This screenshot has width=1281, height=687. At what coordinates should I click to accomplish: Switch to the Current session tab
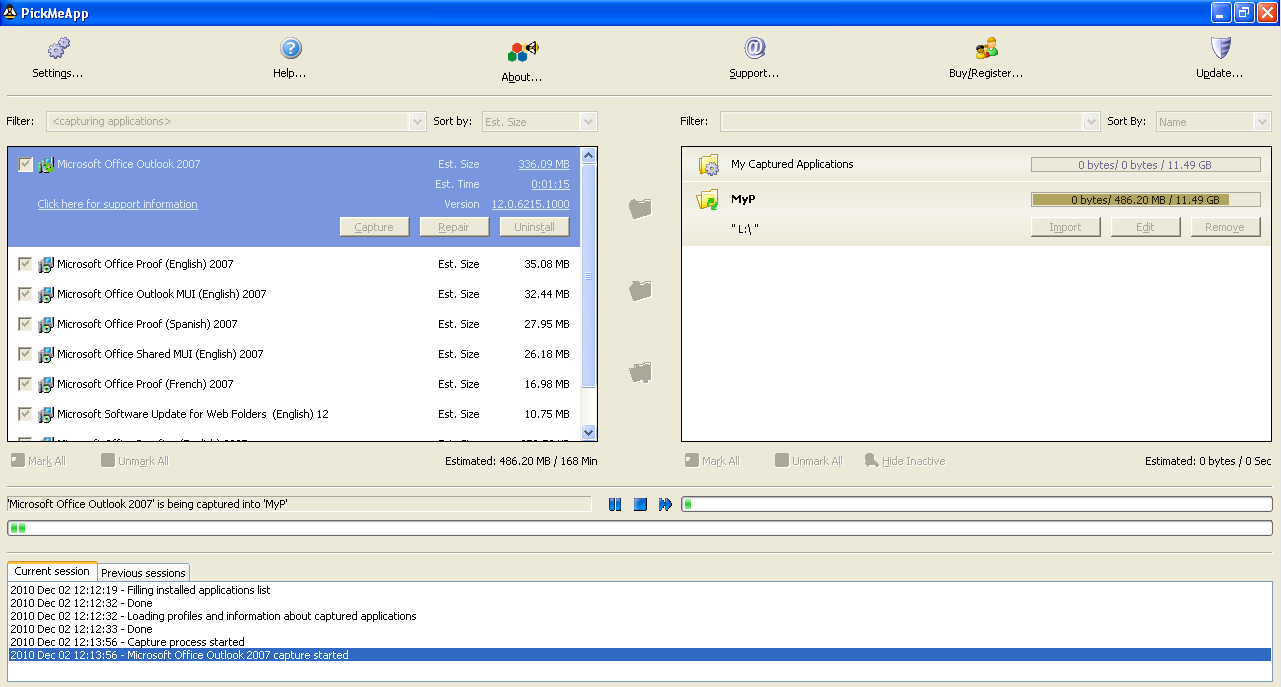[52, 571]
